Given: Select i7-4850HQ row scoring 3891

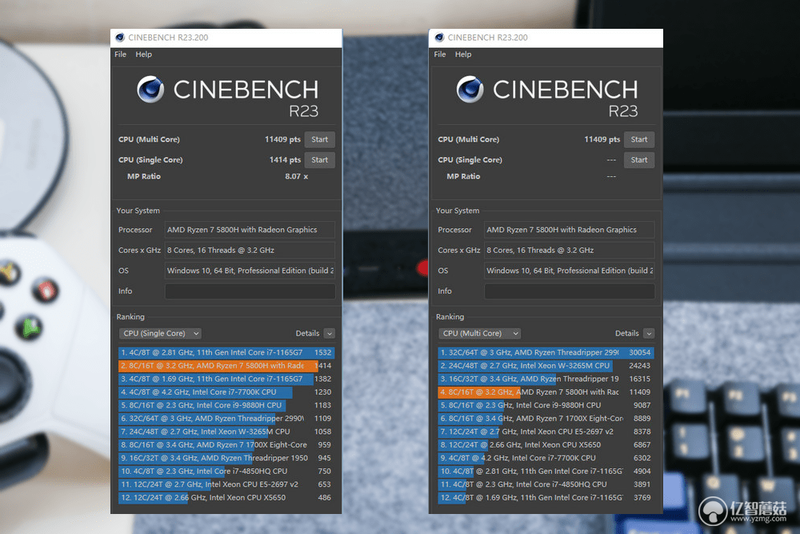Looking at the screenshot, I should (x=545, y=485).
